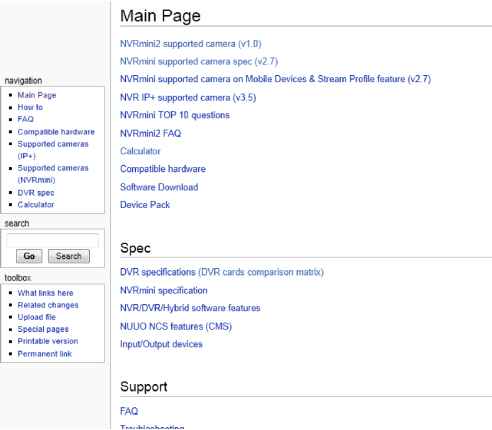Image resolution: width=492 pixels, height=430 pixels.
Task: Open Input/Output devices link
Action: pos(161,344)
